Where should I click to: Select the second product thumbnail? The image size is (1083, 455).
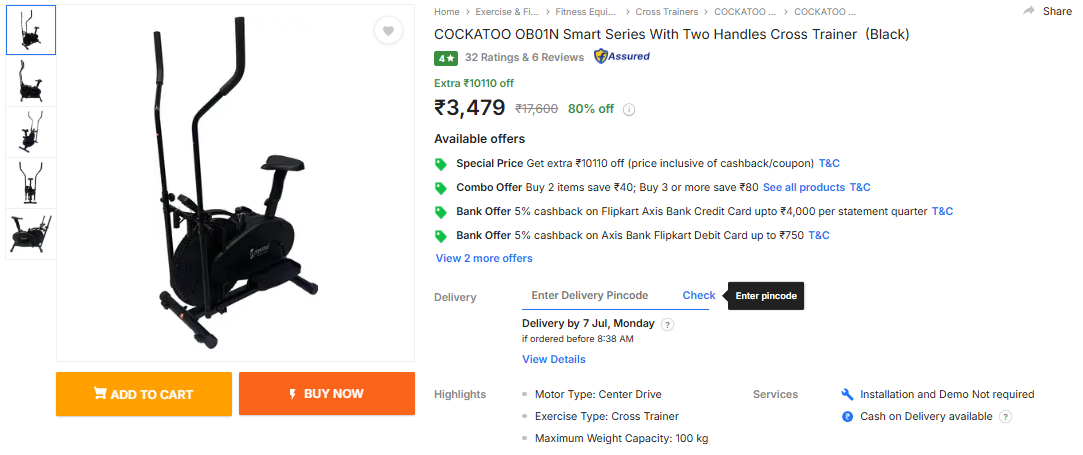(31, 81)
